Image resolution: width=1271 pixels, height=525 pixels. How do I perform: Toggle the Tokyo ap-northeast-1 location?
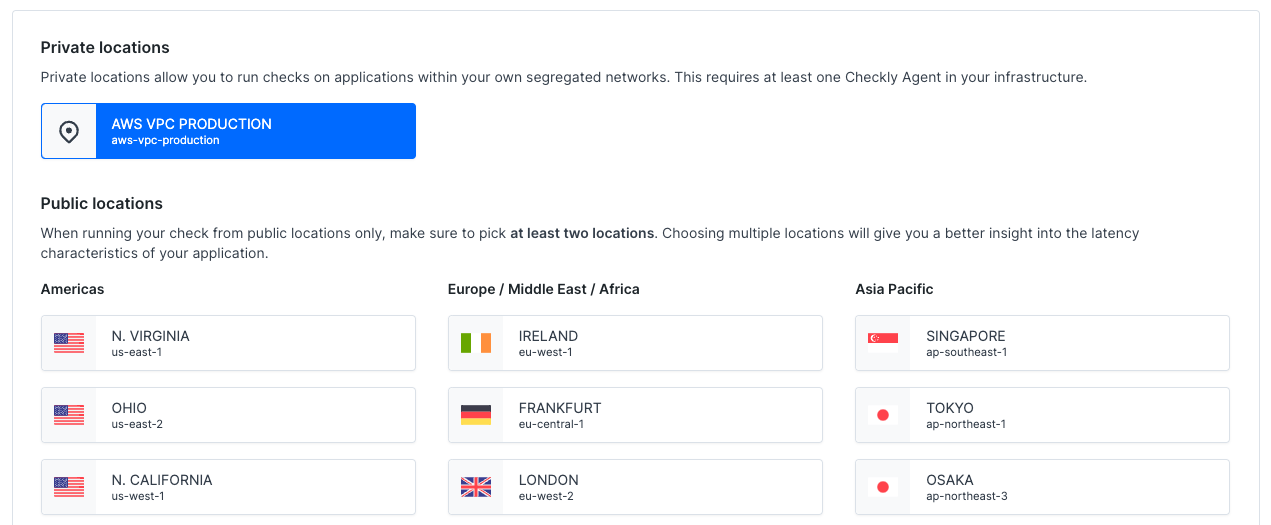[1069, 415]
